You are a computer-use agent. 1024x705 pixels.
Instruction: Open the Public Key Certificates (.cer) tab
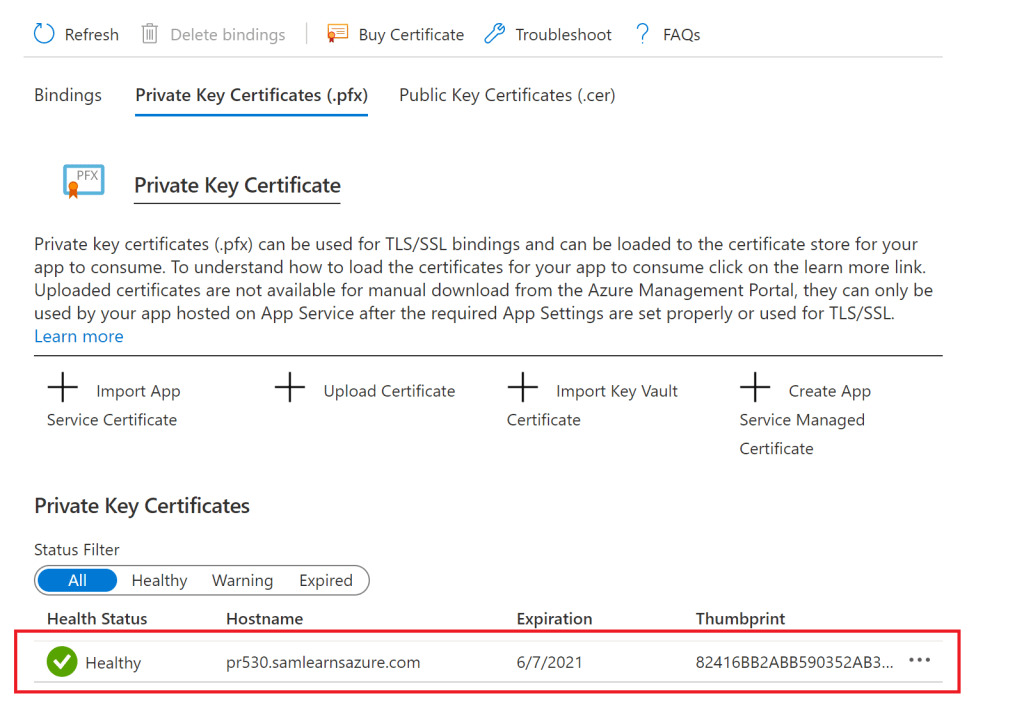(x=507, y=95)
